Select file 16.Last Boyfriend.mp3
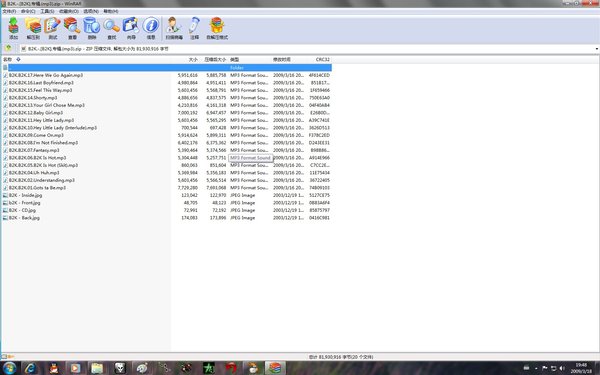600x375 pixels. point(41,83)
